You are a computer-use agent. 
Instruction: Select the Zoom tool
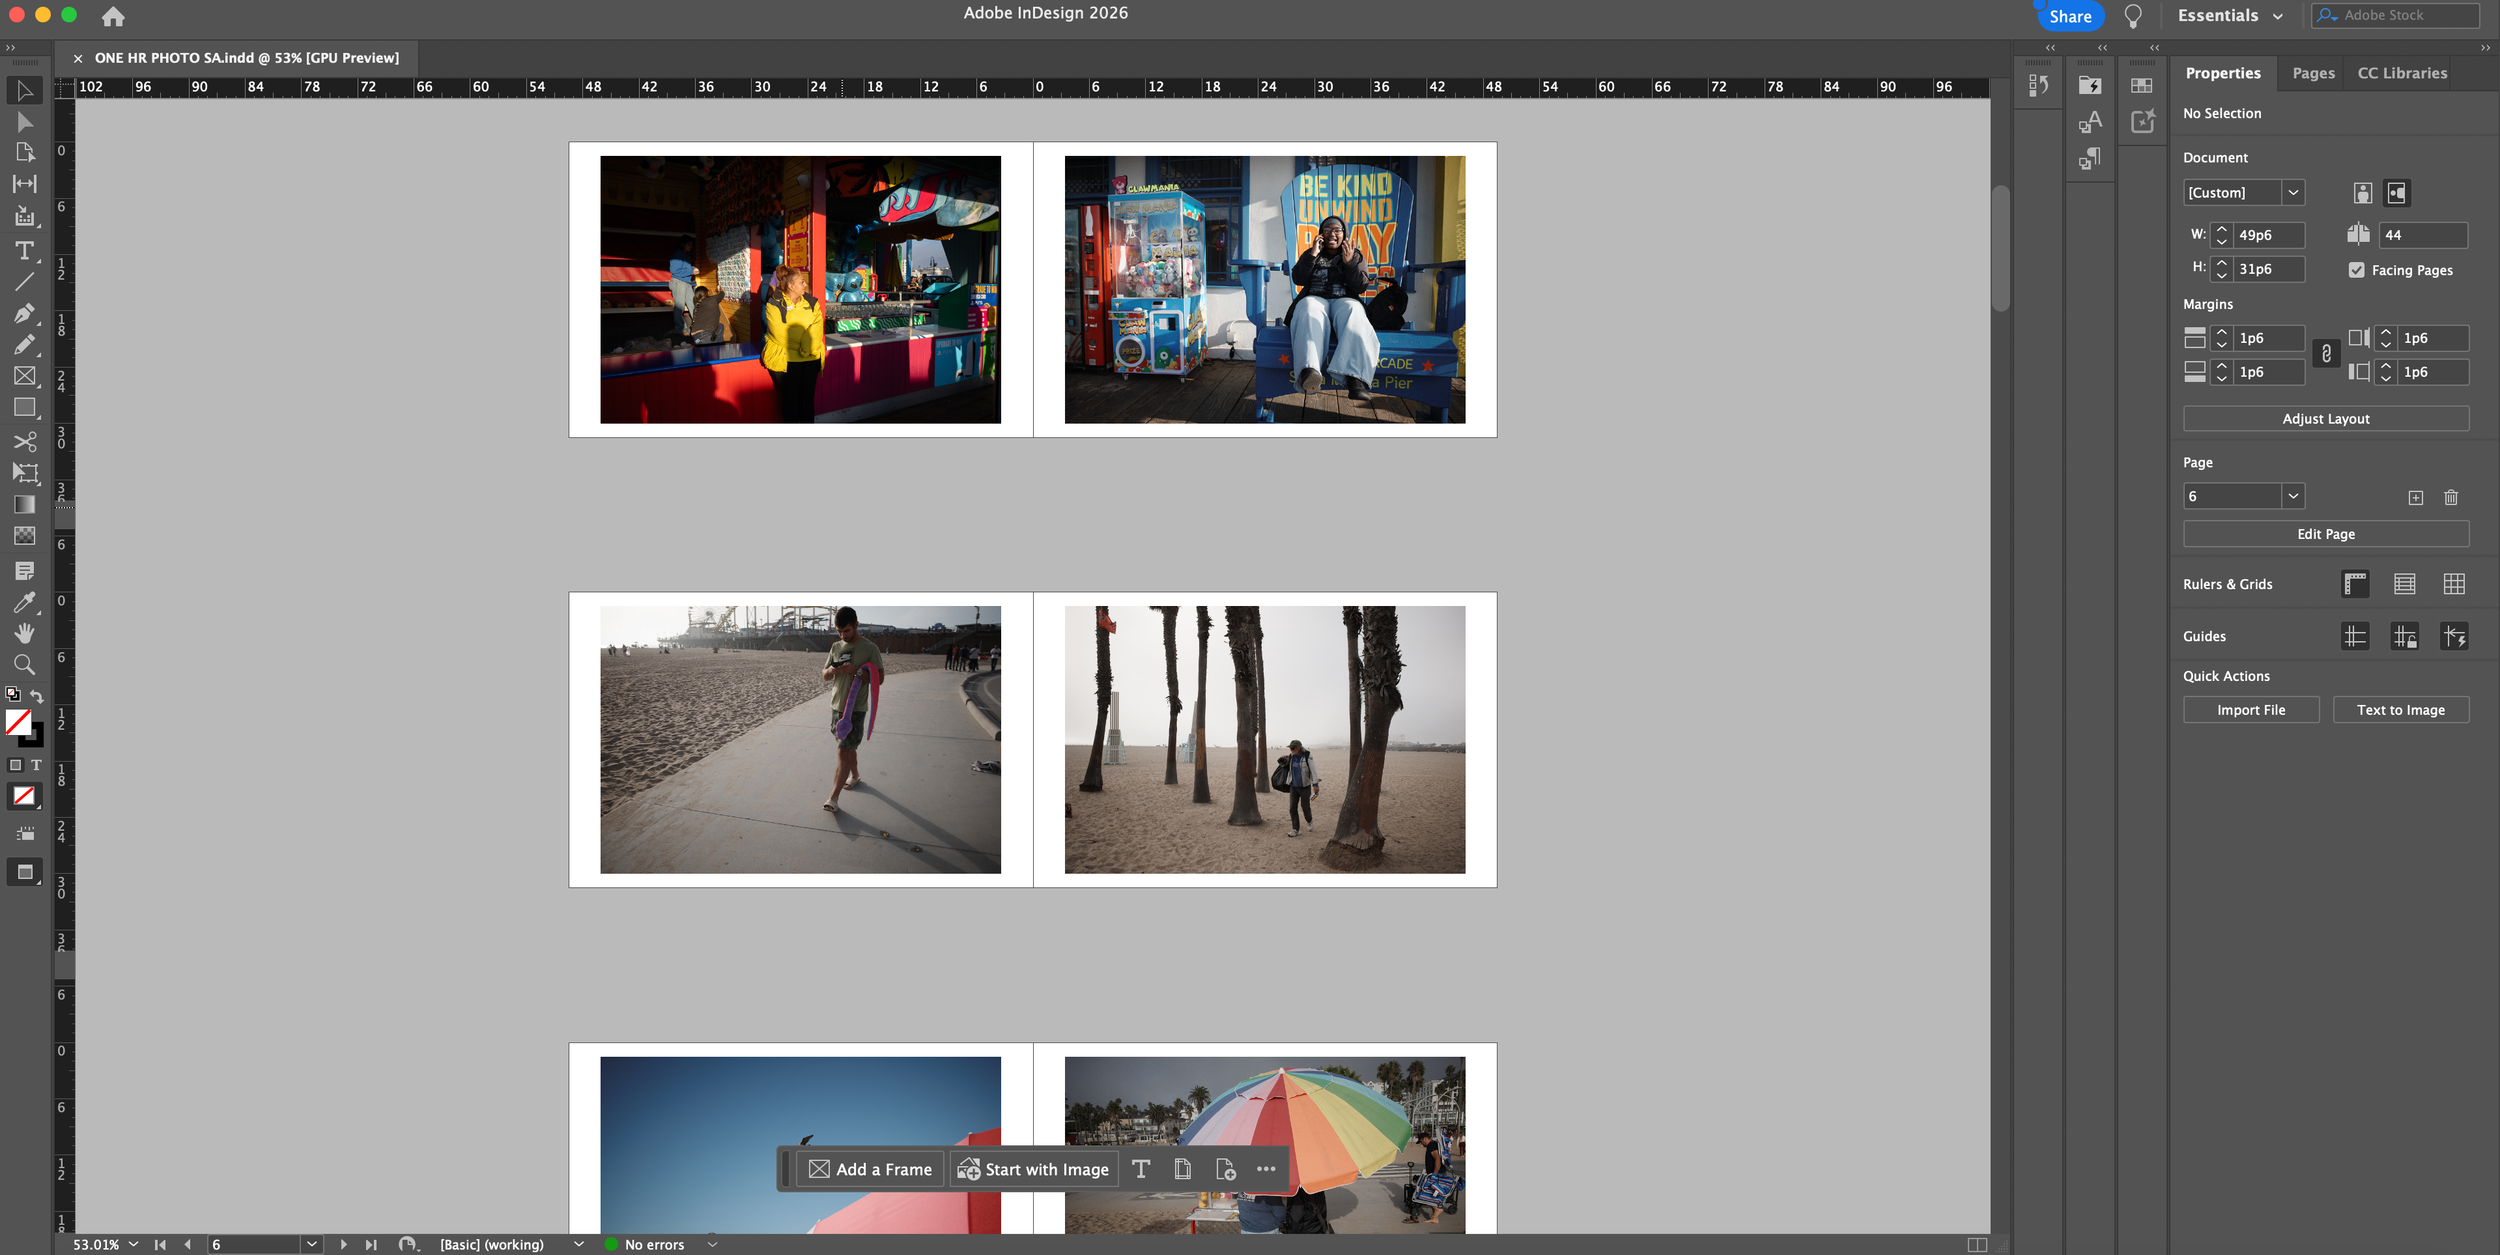pos(24,664)
